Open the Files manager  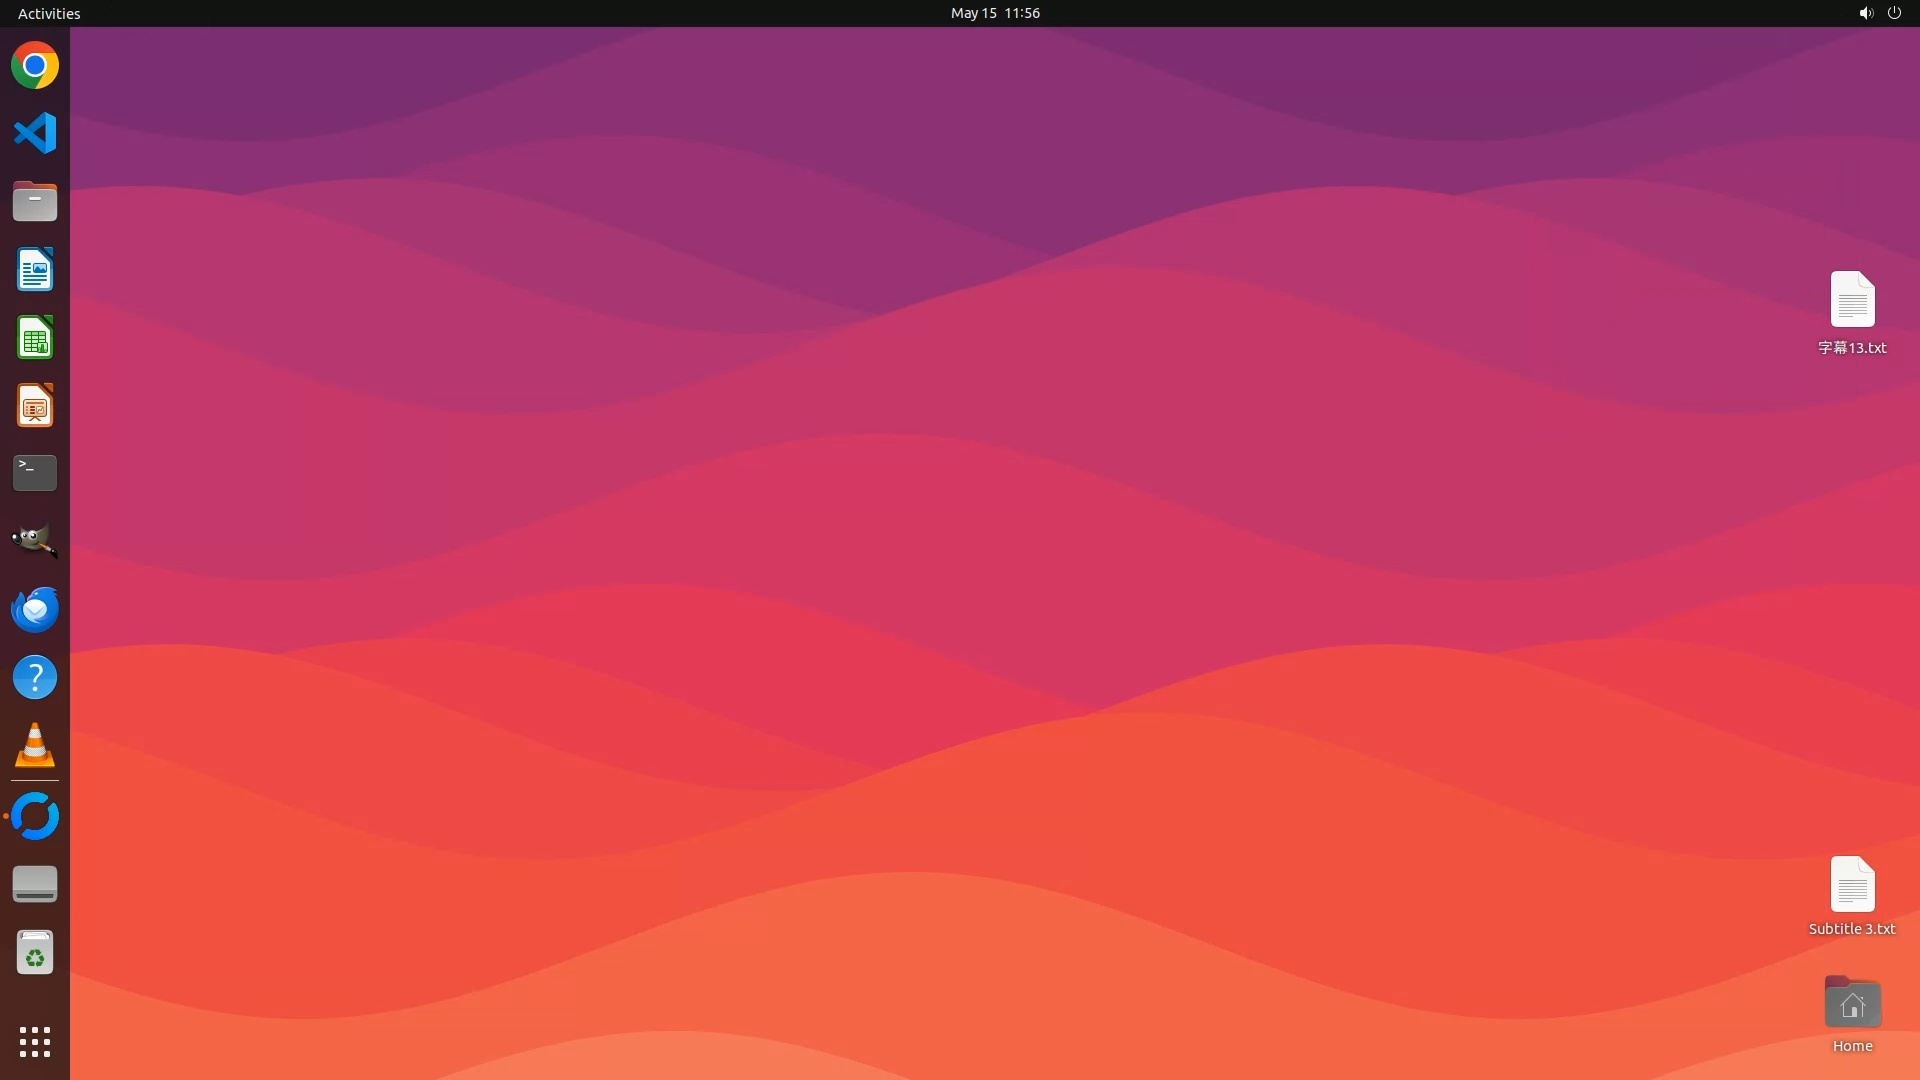click(x=35, y=202)
